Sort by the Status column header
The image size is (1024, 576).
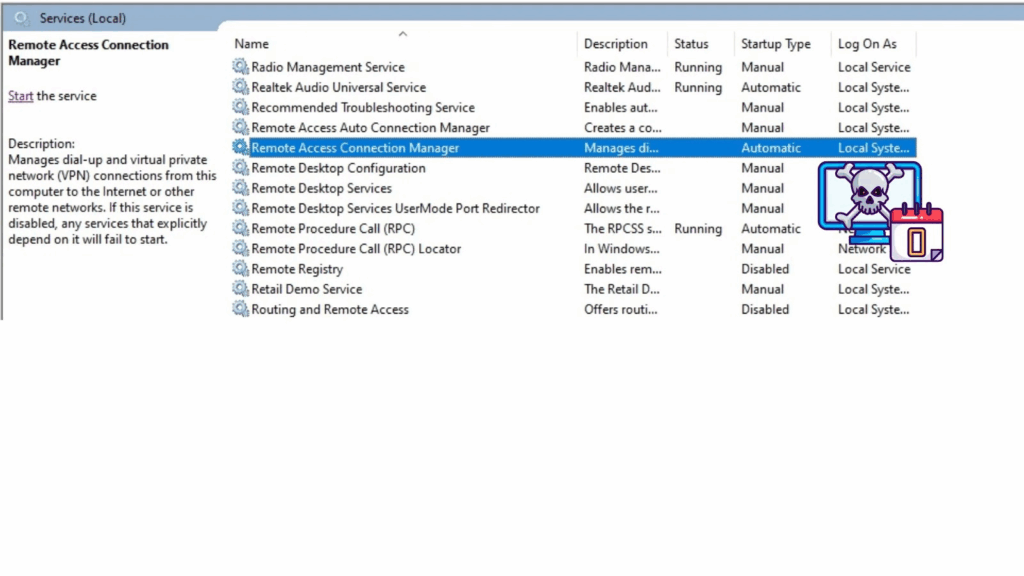pyautogui.click(x=691, y=44)
